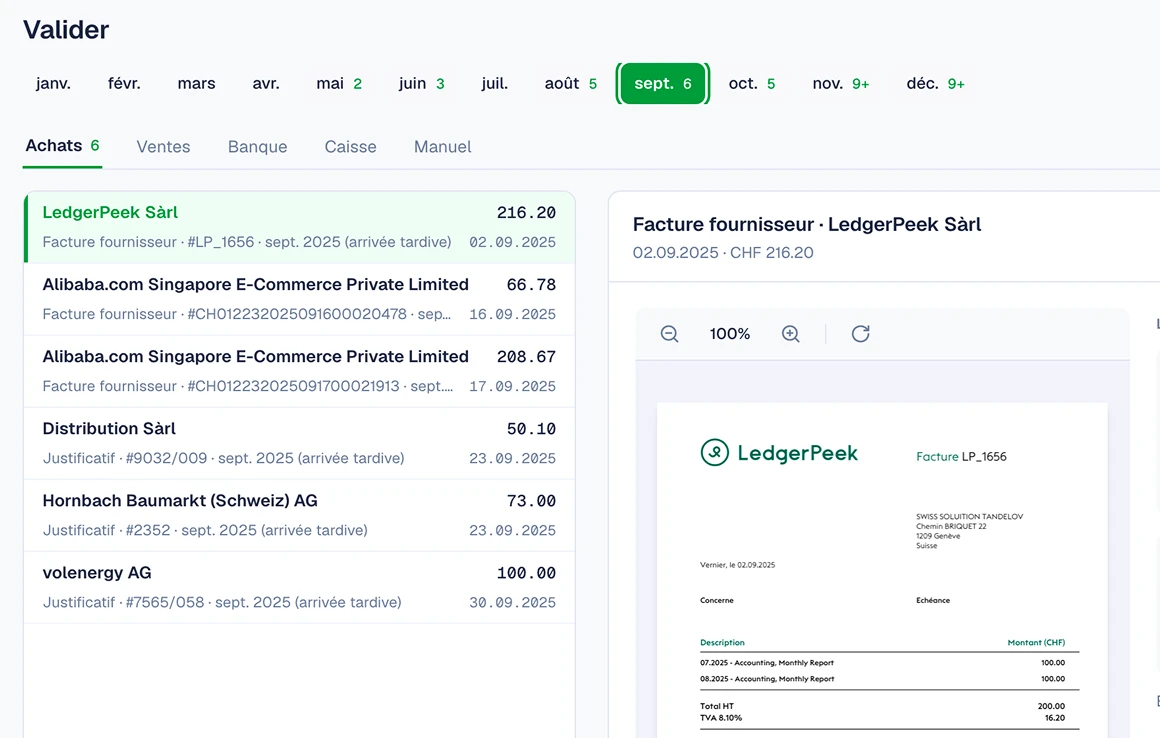Click Justificatif #7565/058 description line
Image resolution: width=1160 pixels, height=738 pixels.
click(222, 603)
